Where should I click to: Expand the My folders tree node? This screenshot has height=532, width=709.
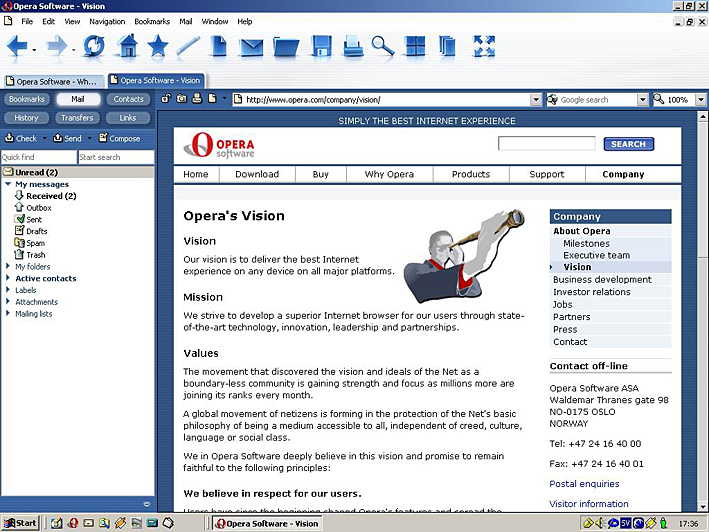point(8,267)
